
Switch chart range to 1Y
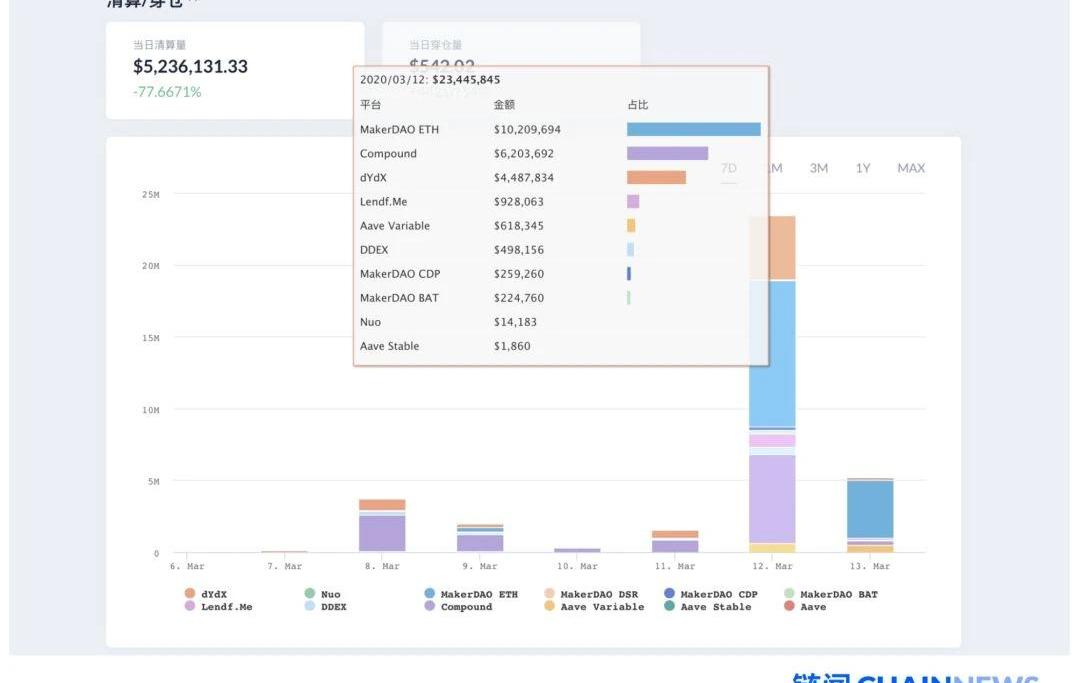tap(863, 168)
